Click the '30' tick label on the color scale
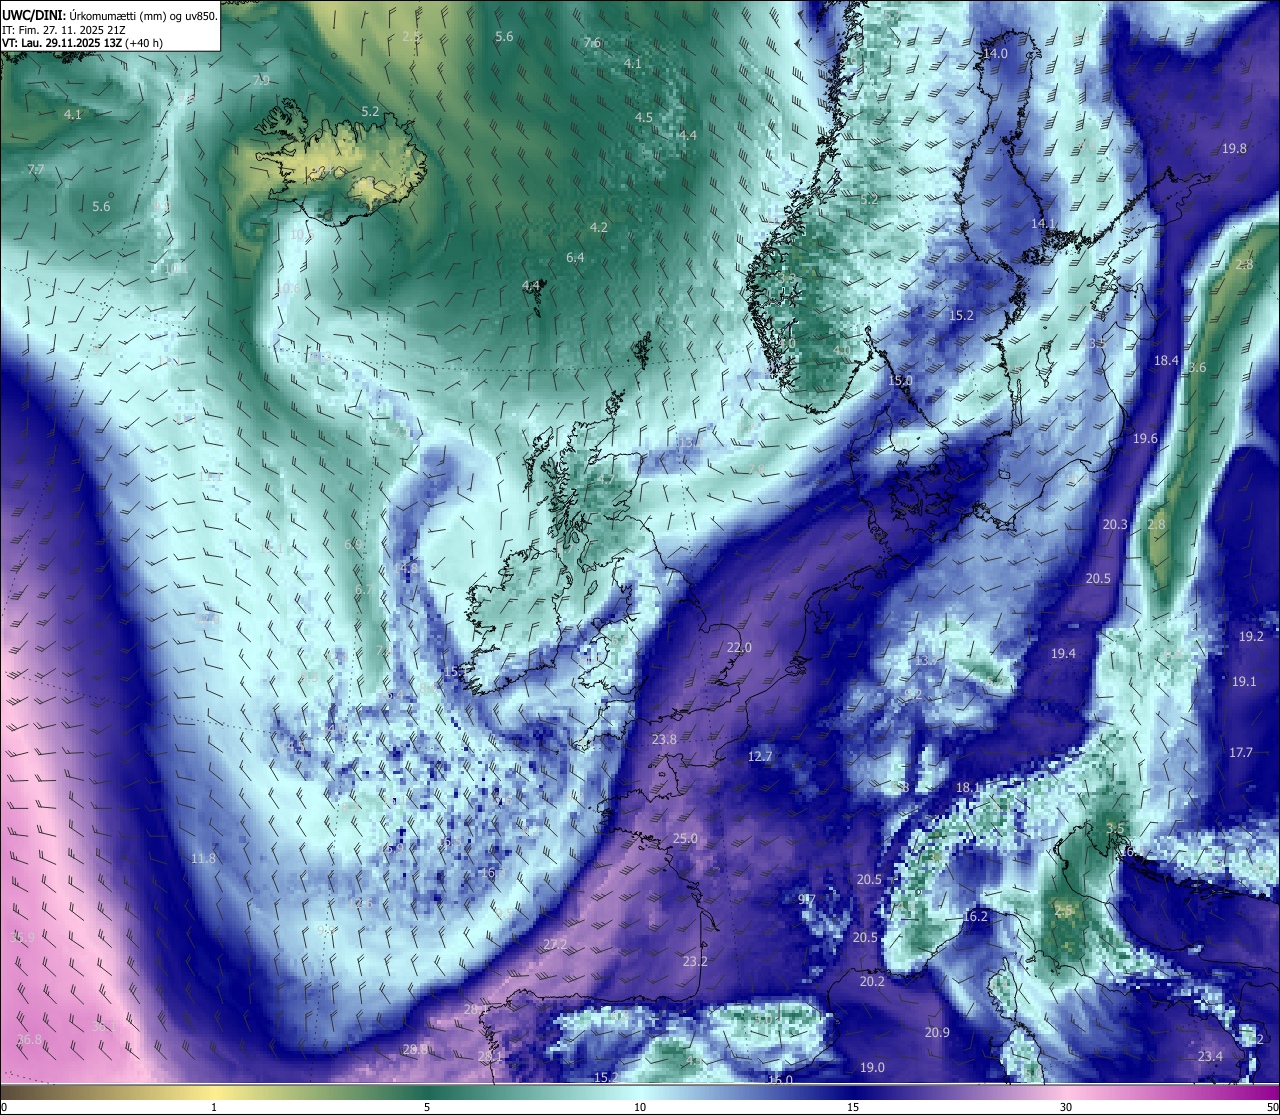The image size is (1280, 1115). pyautogui.click(x=1066, y=1107)
